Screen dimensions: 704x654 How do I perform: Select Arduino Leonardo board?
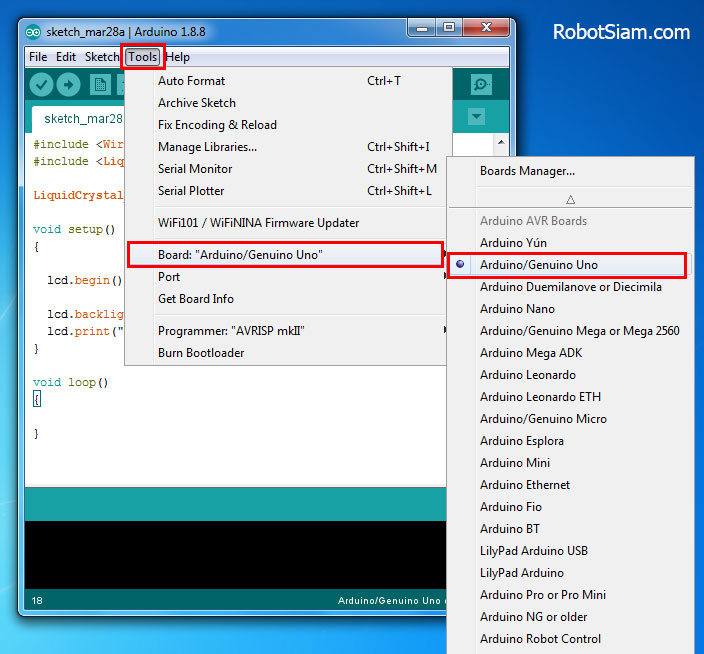[x=570, y=375]
